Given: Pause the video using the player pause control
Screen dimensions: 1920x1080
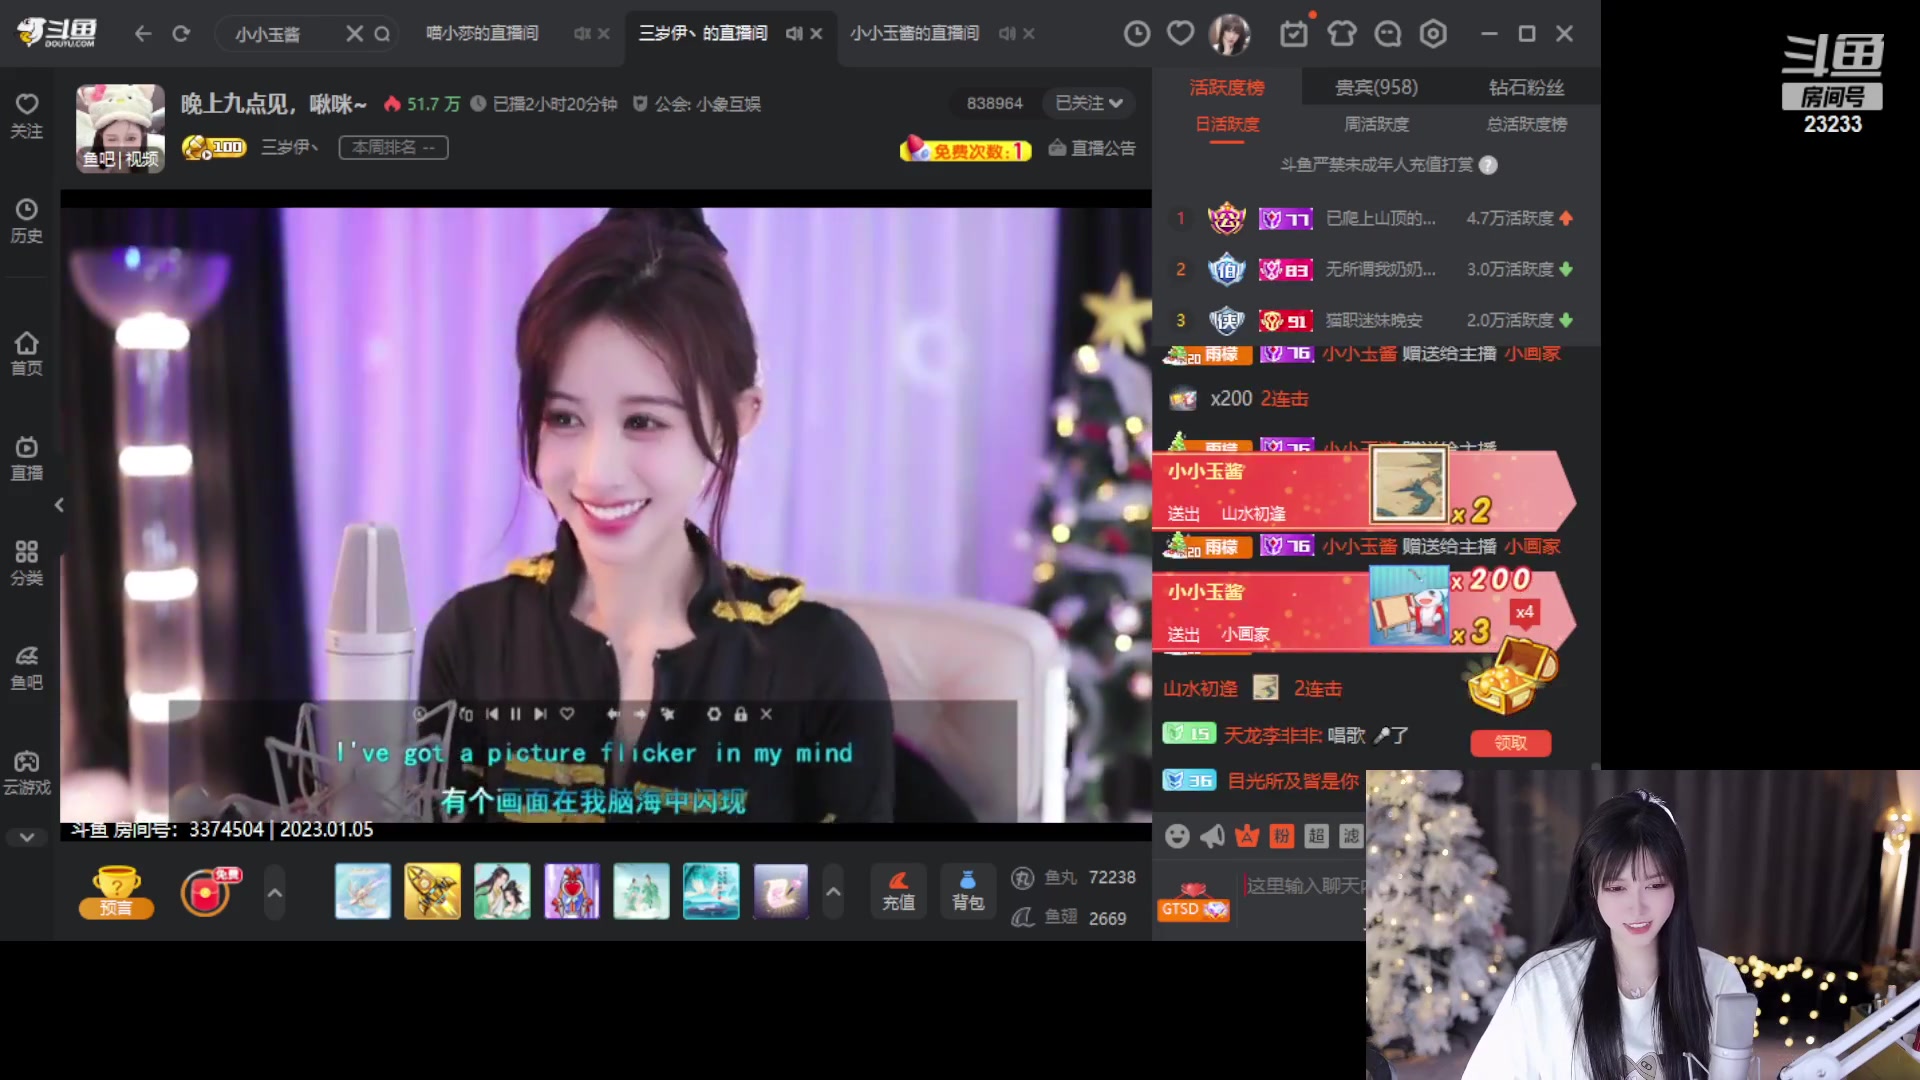Looking at the screenshot, I should 515,714.
